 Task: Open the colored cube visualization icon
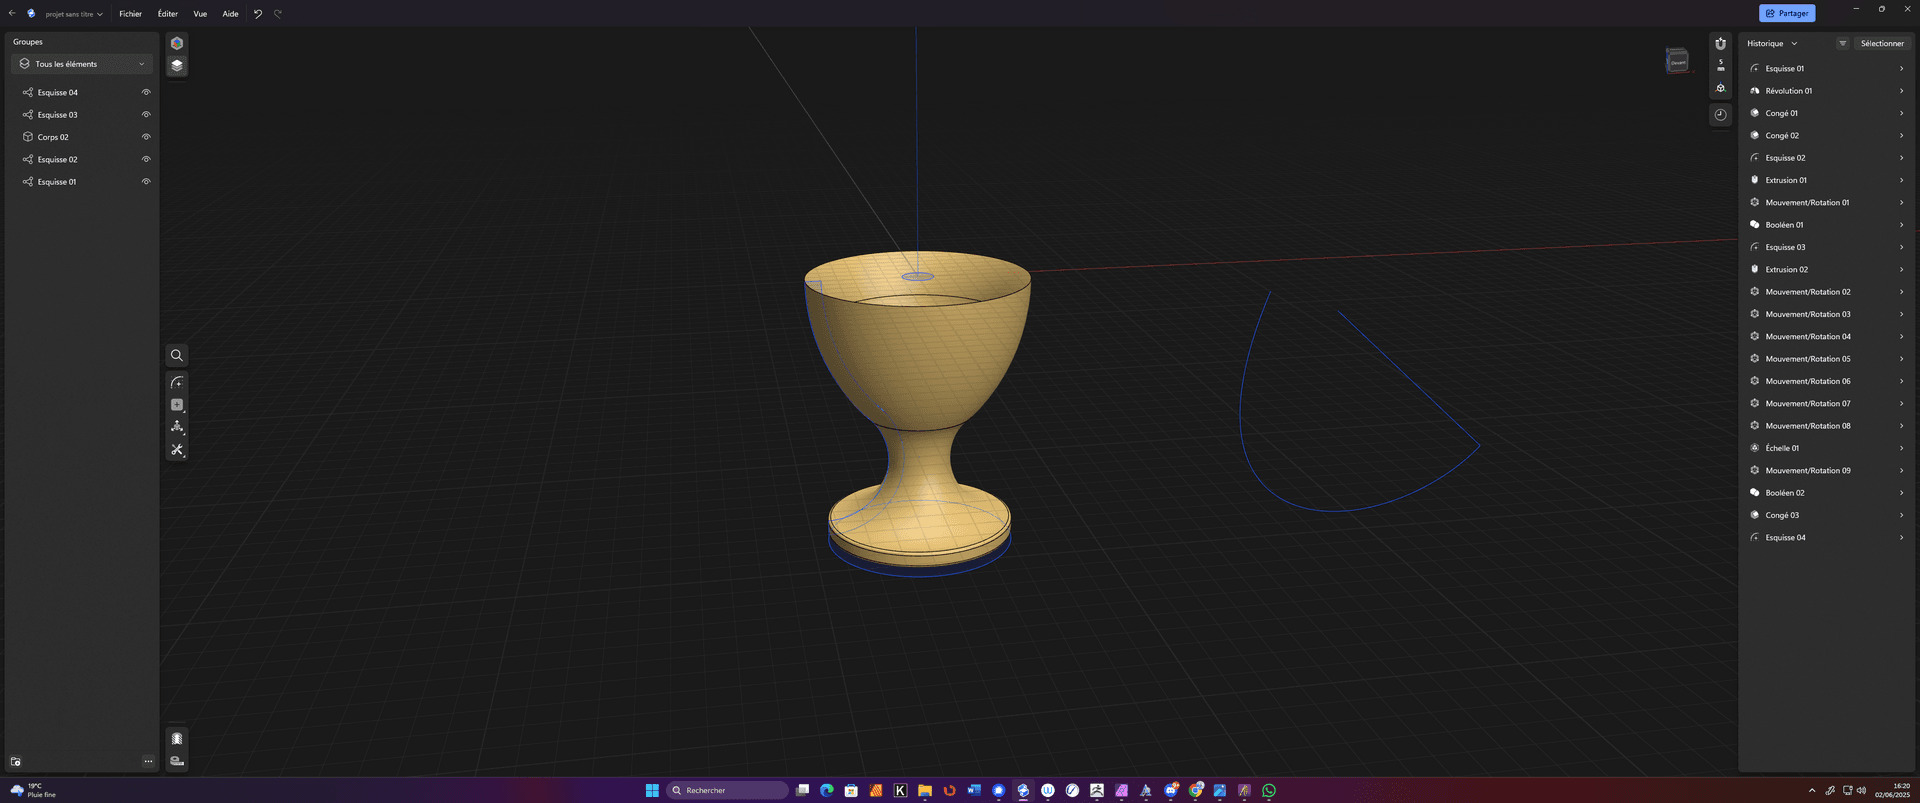(177, 43)
